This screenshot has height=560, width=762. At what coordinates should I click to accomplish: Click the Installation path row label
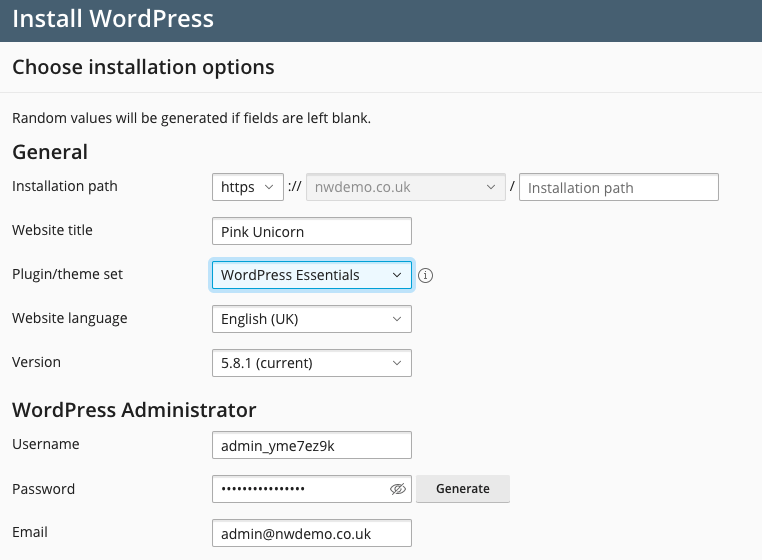65,186
